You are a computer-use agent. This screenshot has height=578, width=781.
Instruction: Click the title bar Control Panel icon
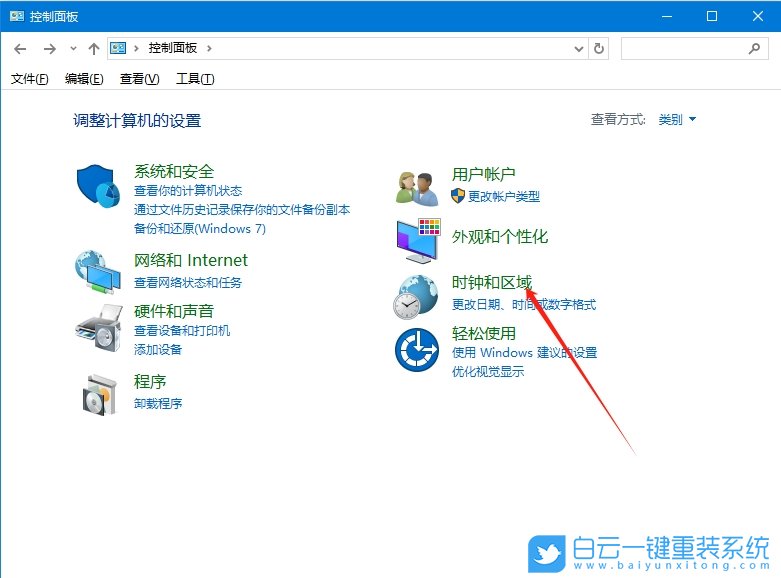click(x=16, y=16)
